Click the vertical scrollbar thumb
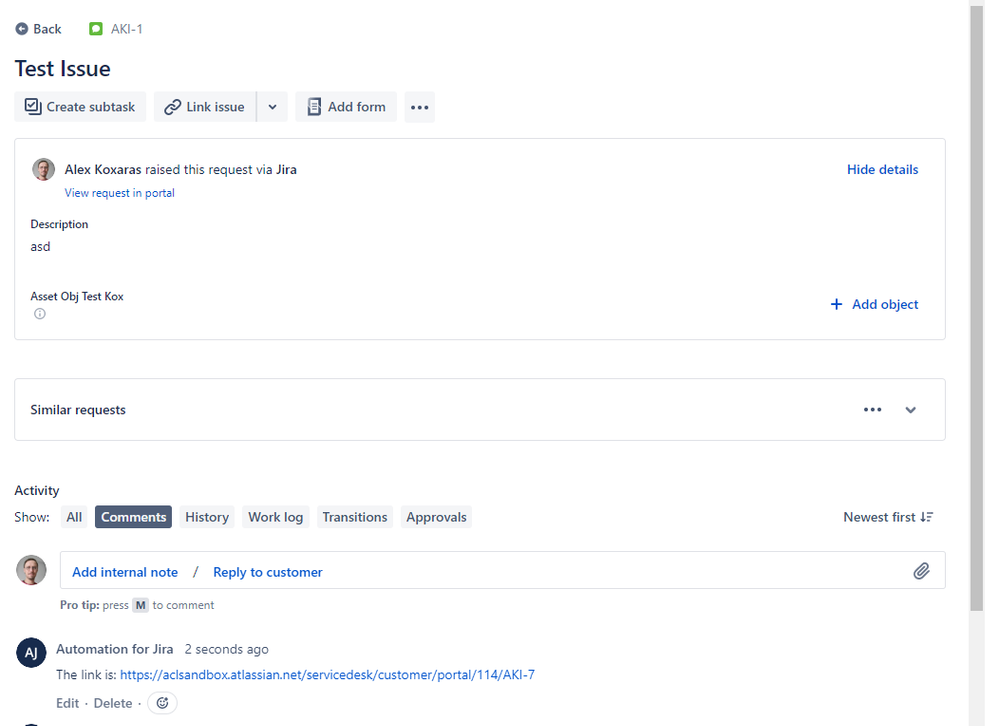This screenshot has height=726, width=999. (977, 308)
